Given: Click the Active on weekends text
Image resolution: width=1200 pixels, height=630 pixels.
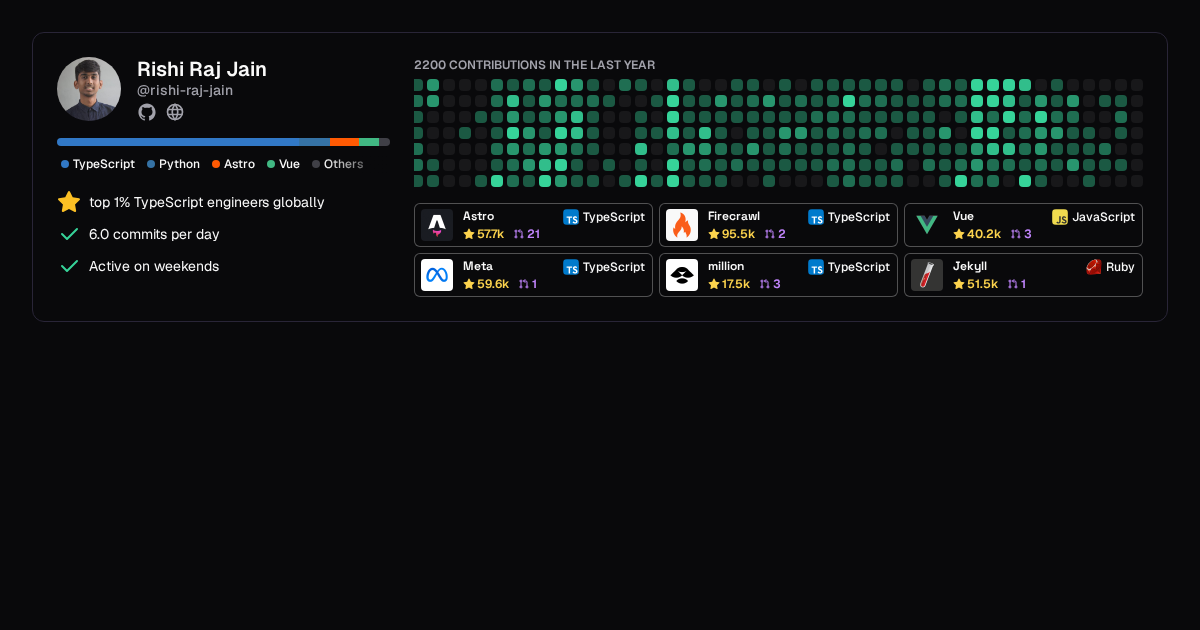Looking at the screenshot, I should pos(154,266).
